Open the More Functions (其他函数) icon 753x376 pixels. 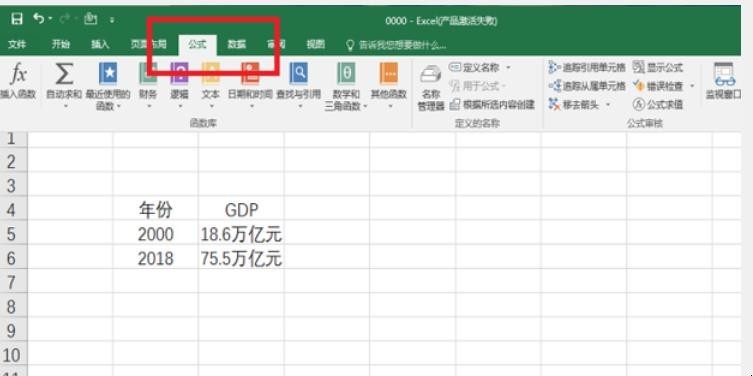tap(389, 74)
